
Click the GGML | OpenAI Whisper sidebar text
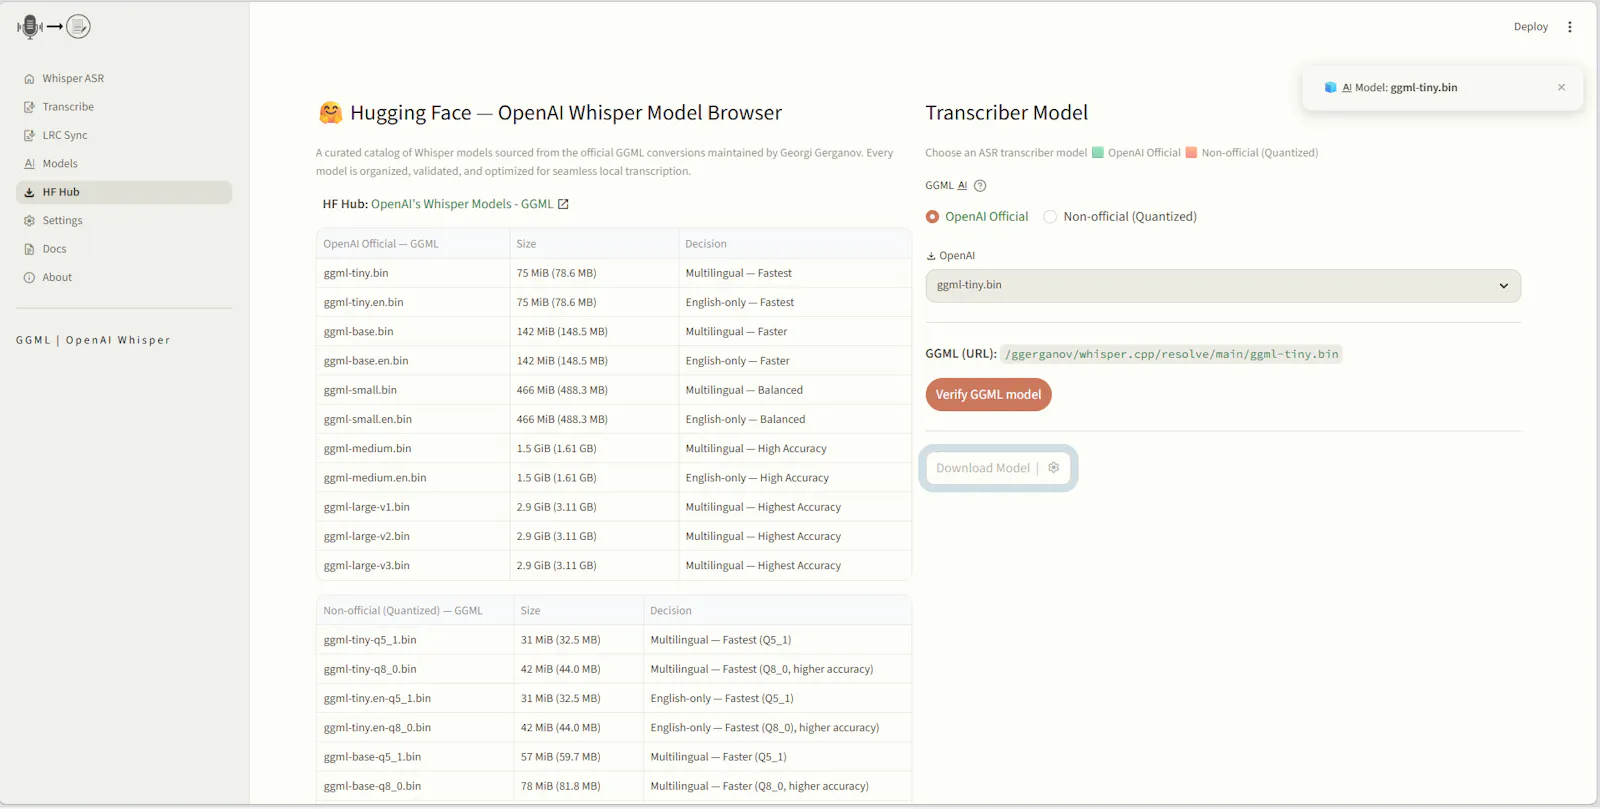pyautogui.click(x=93, y=341)
